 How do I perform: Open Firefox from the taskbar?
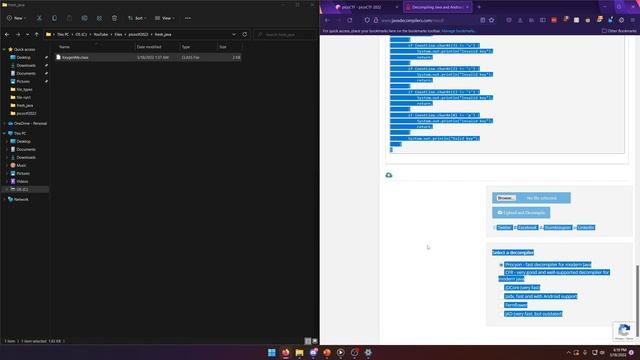285,352
